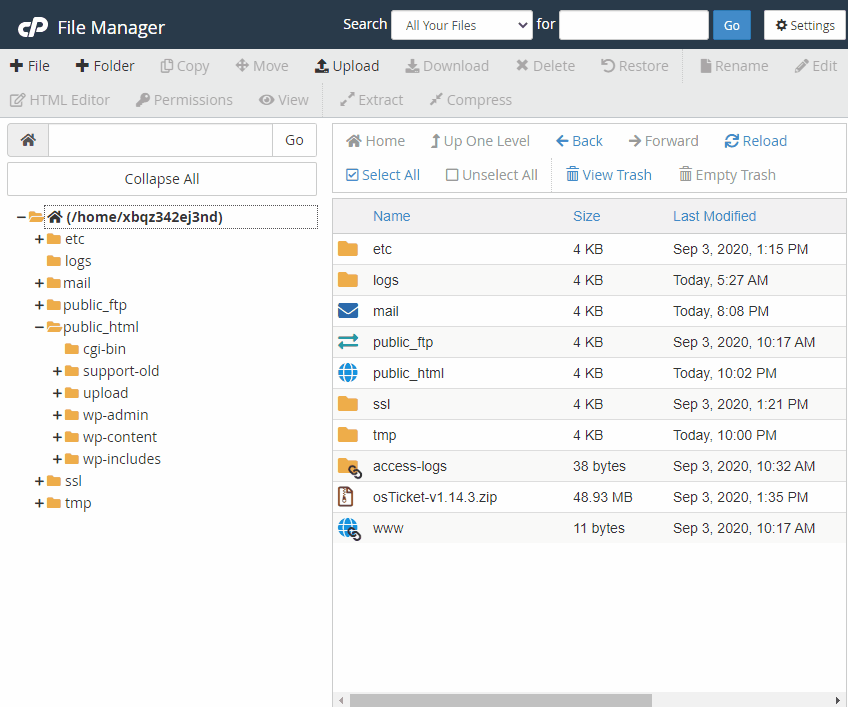Image resolution: width=848 pixels, height=707 pixels.
Task: Click the access-logs linked folder icon
Action: click(x=349, y=467)
